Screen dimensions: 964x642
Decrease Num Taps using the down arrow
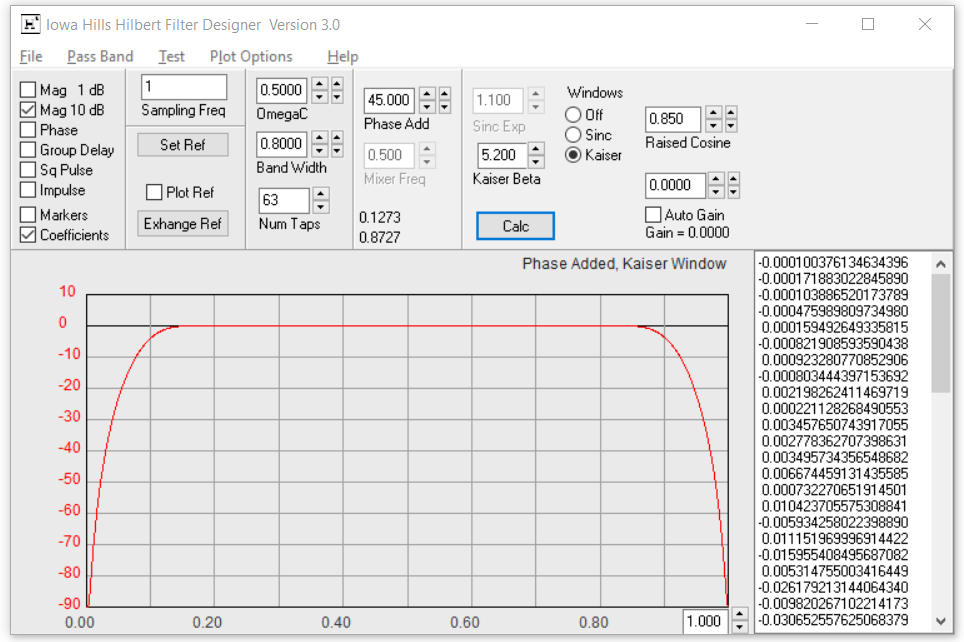pos(320,205)
